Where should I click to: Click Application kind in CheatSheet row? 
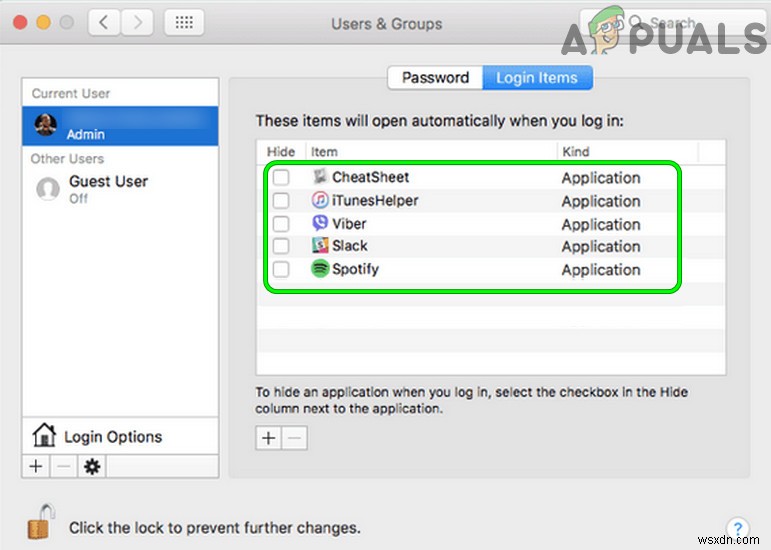tap(601, 178)
